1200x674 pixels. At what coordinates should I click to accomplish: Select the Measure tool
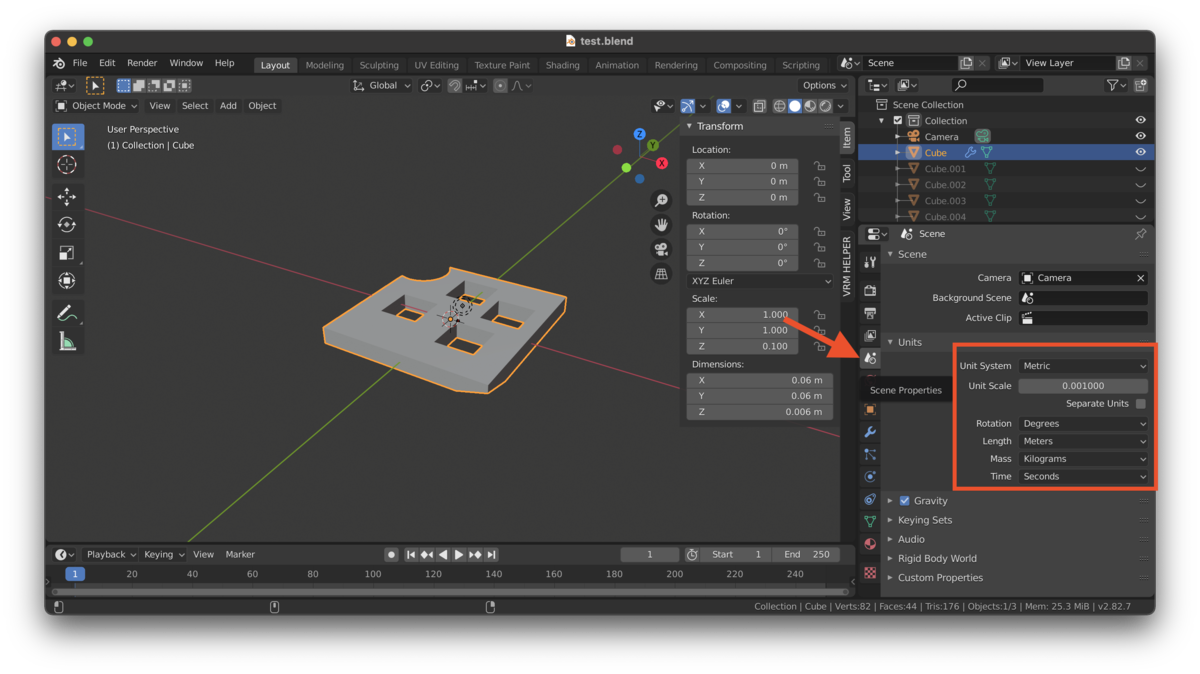(x=67, y=342)
